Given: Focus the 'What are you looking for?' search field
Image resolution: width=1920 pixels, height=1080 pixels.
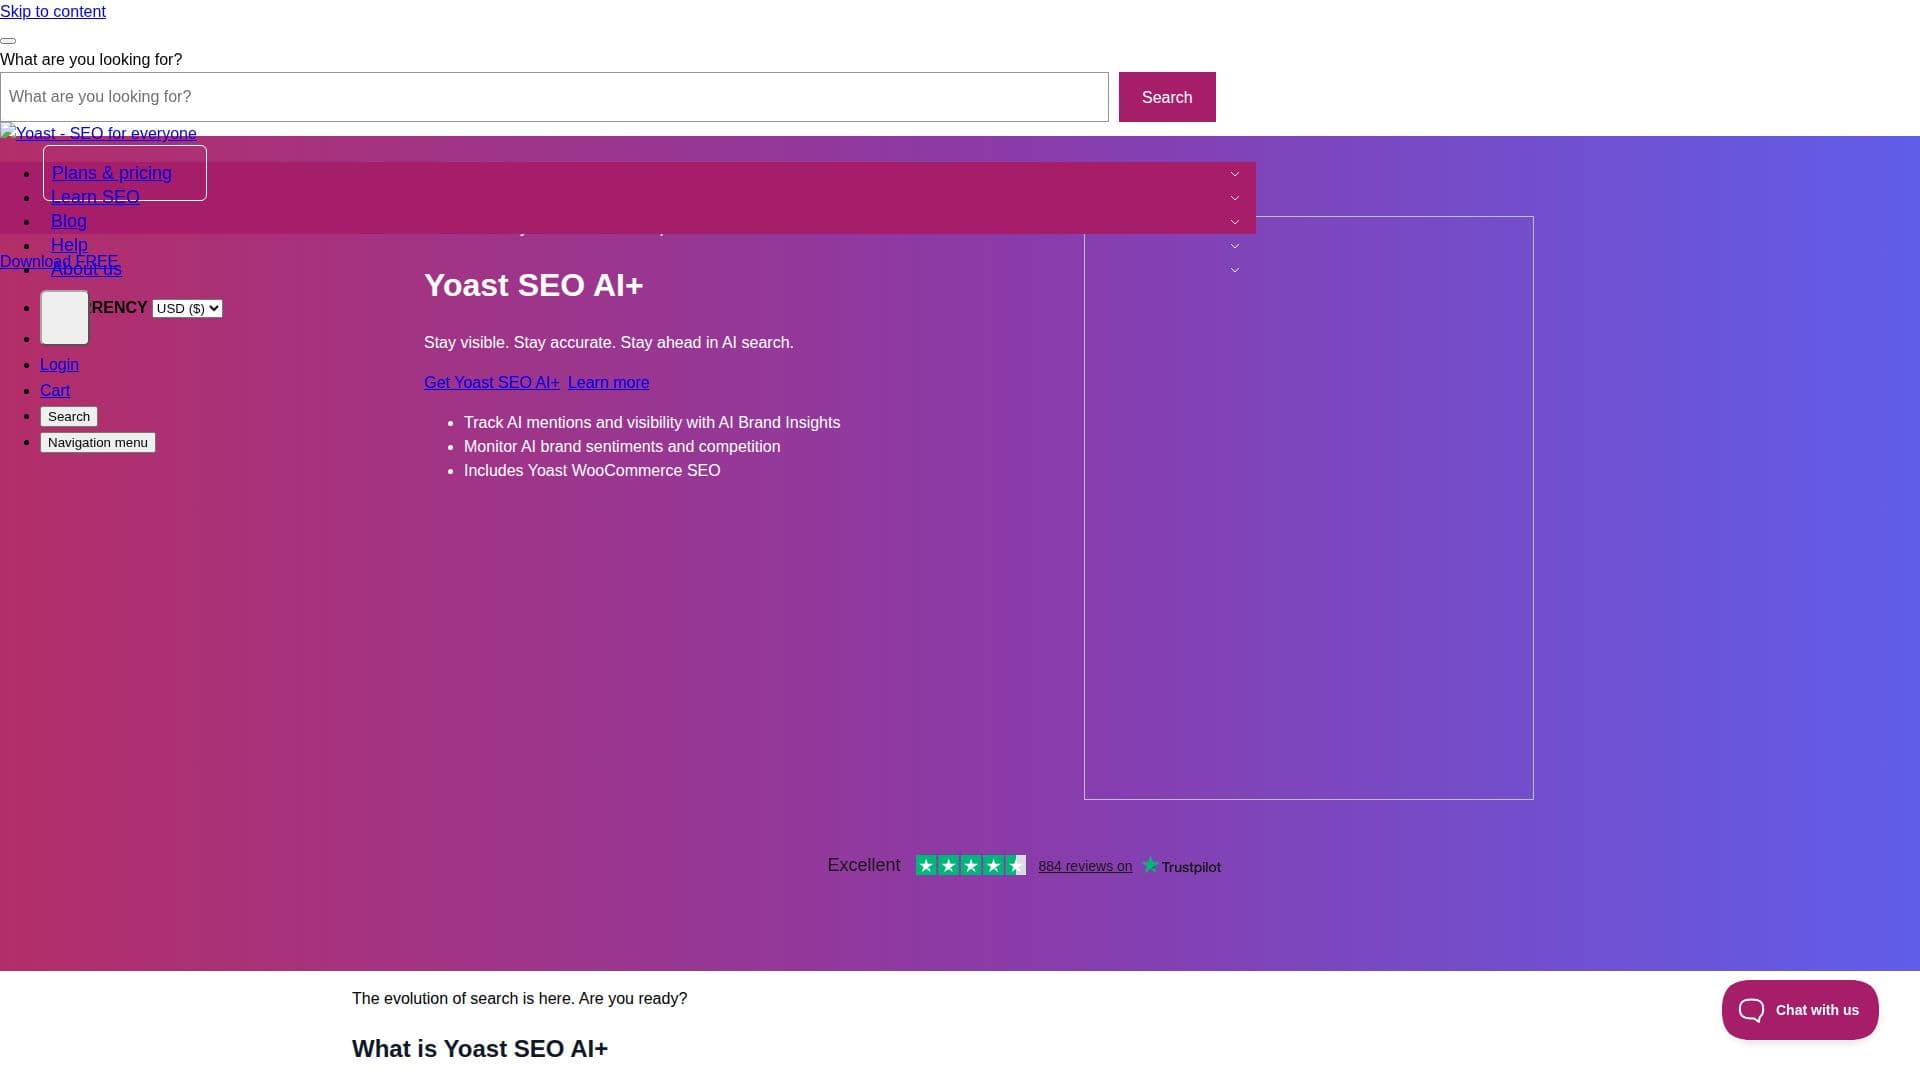Looking at the screenshot, I should click(x=554, y=97).
